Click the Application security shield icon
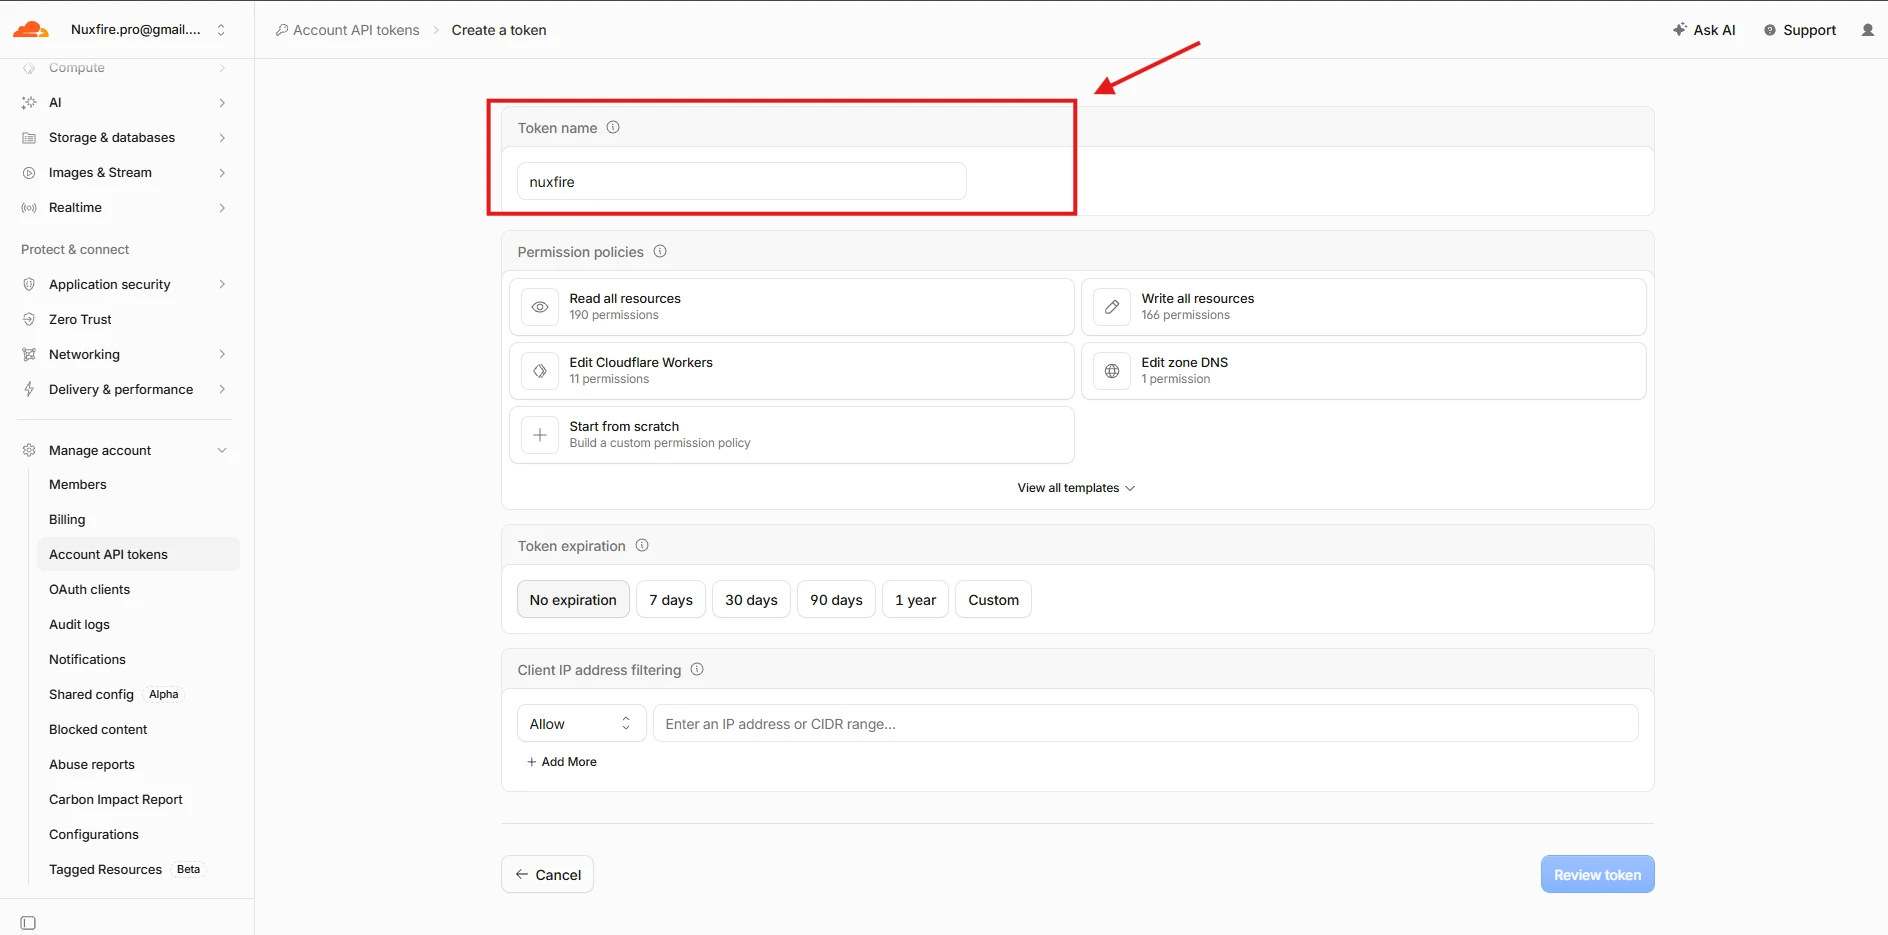This screenshot has width=1888, height=935. [x=29, y=285]
